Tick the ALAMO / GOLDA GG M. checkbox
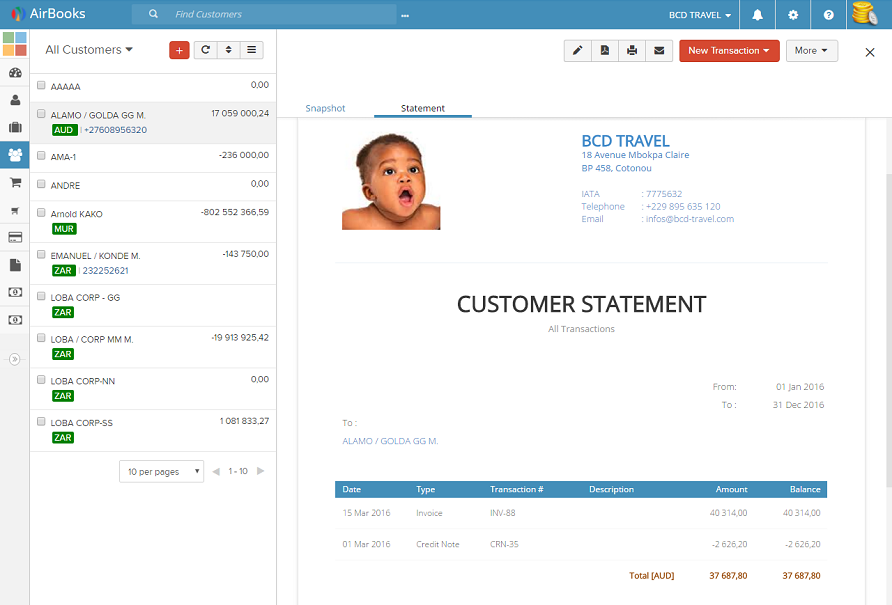The image size is (892, 605). (x=41, y=114)
